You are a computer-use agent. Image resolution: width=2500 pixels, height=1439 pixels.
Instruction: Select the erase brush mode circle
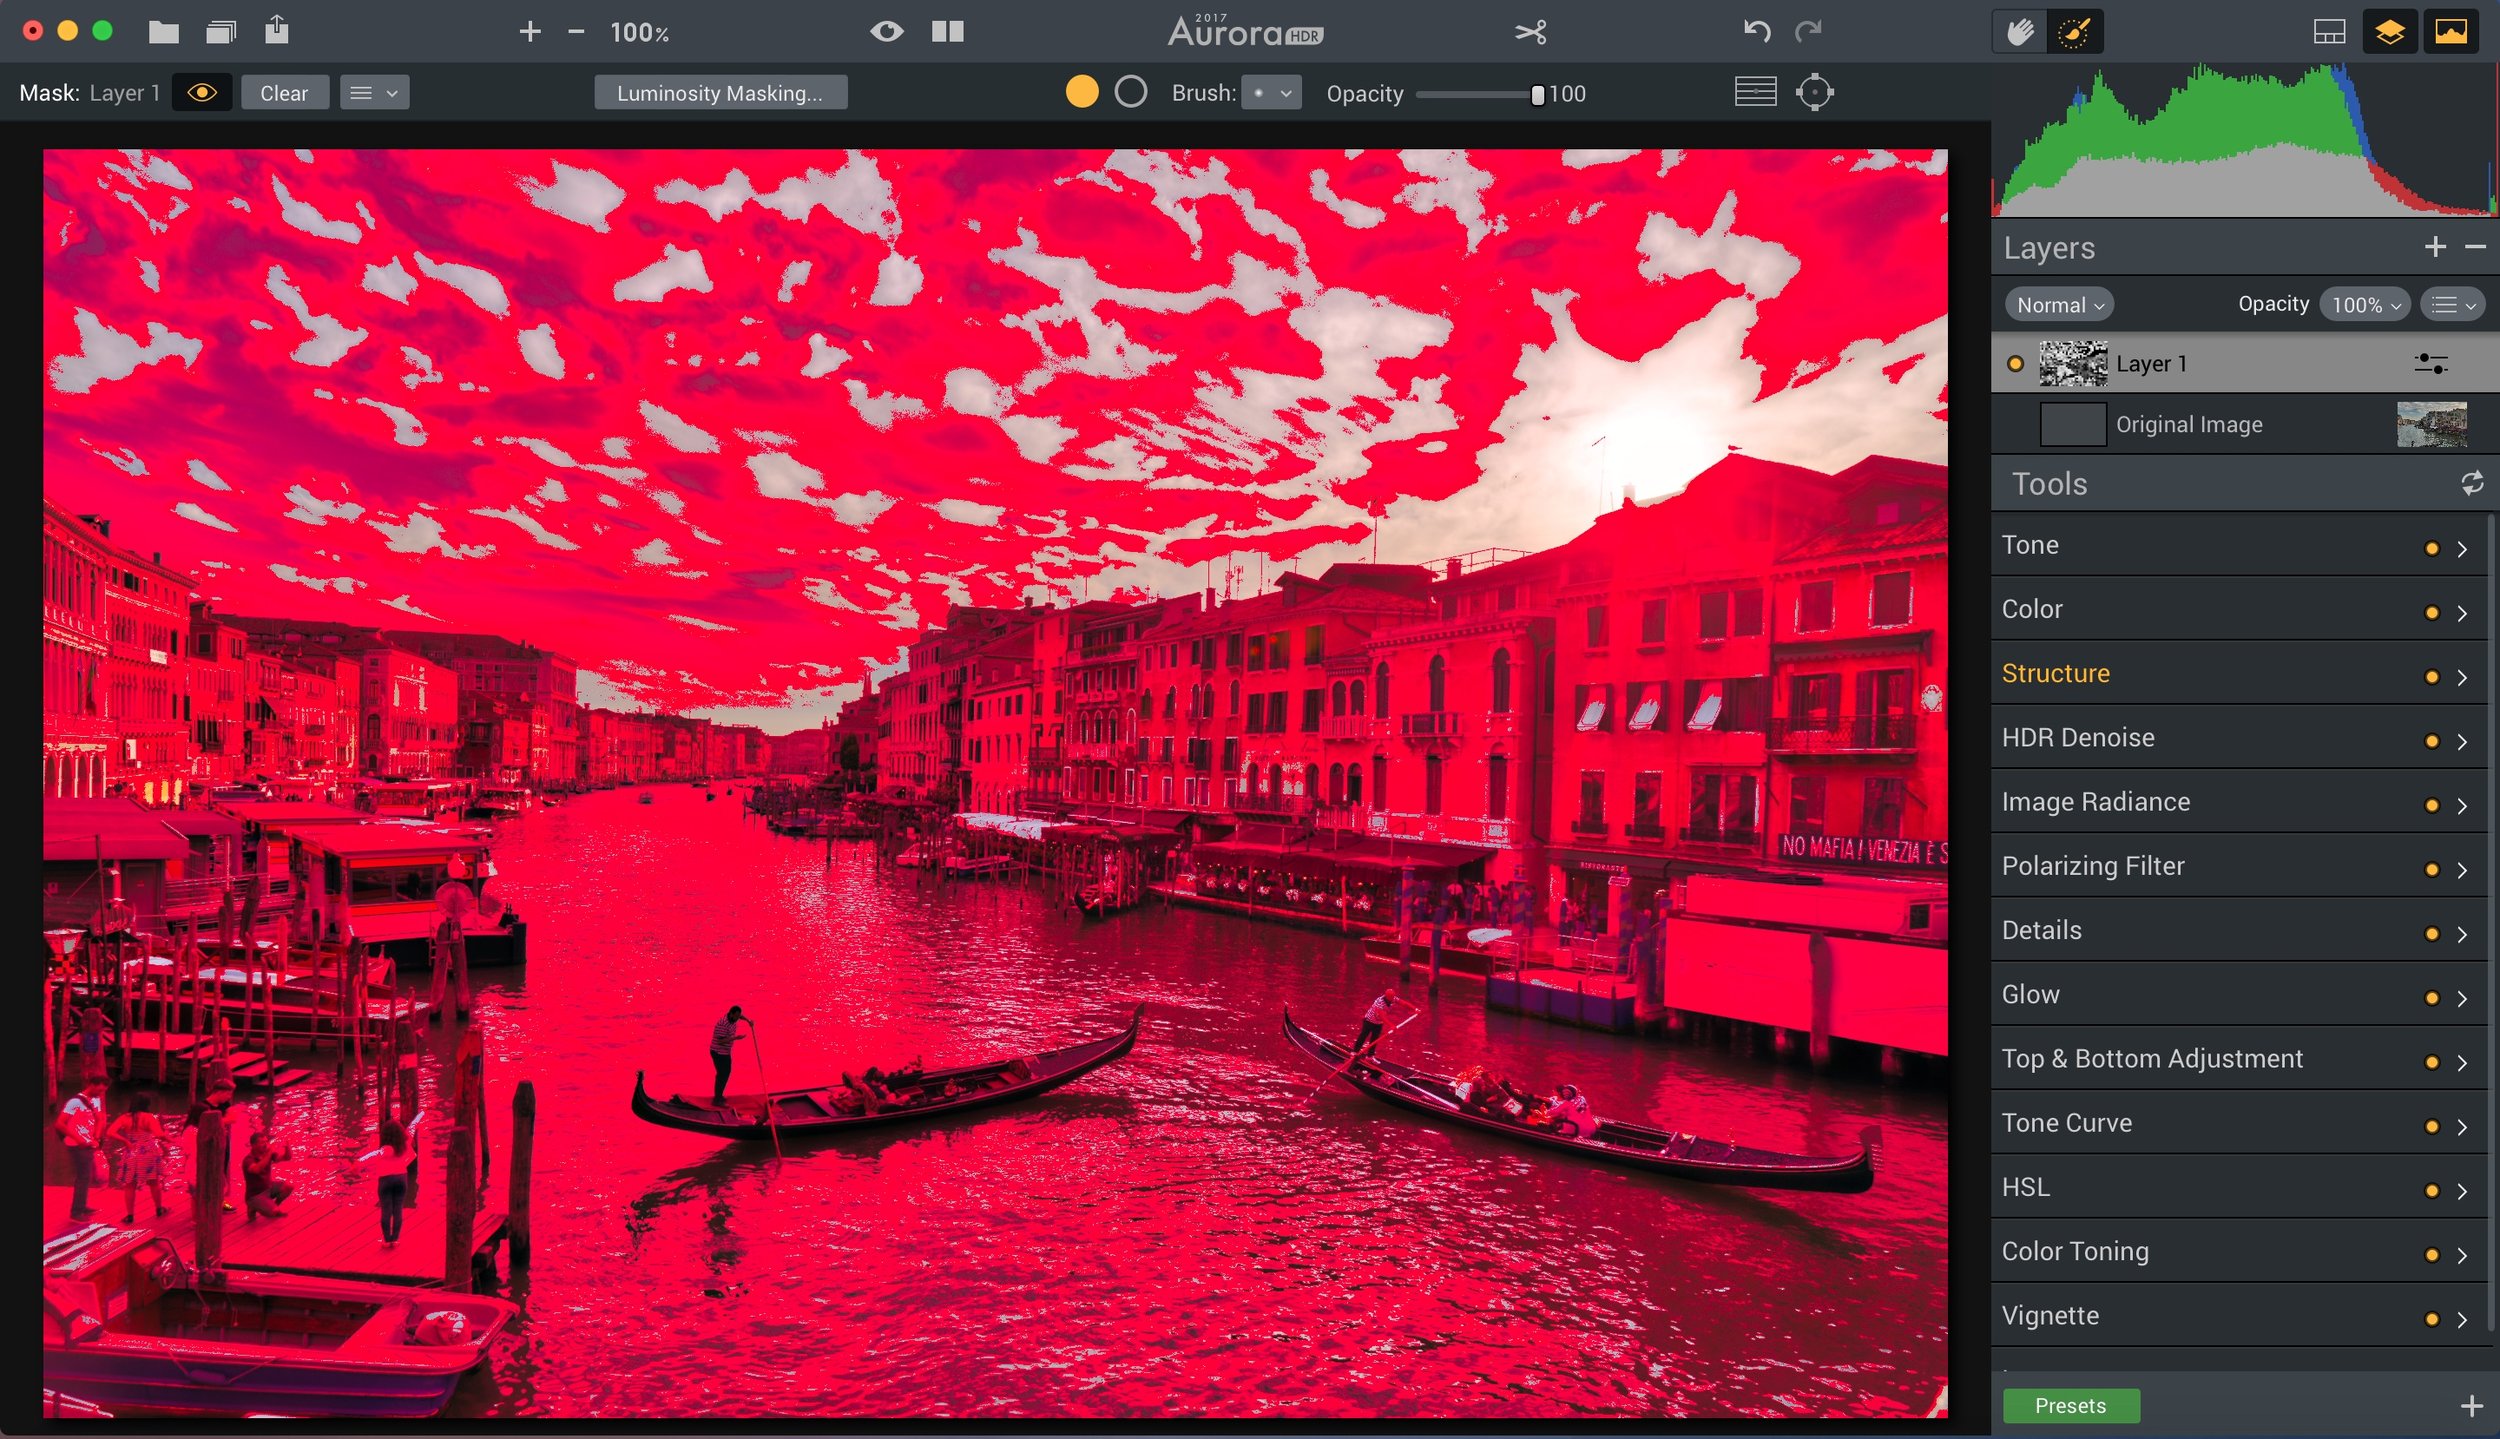tap(1131, 92)
